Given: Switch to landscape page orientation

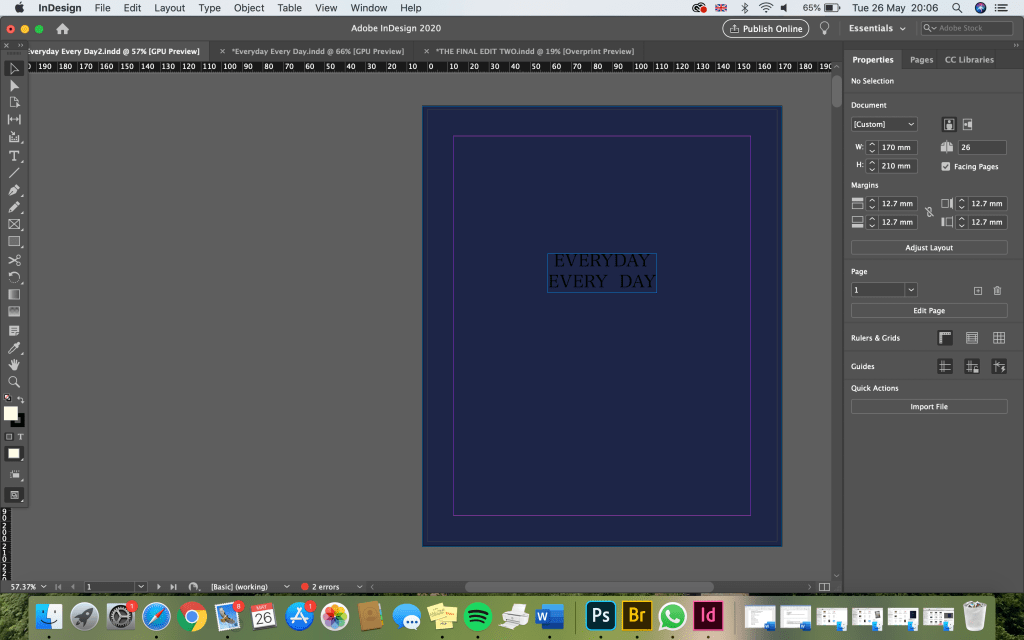Looking at the screenshot, I should [967, 124].
